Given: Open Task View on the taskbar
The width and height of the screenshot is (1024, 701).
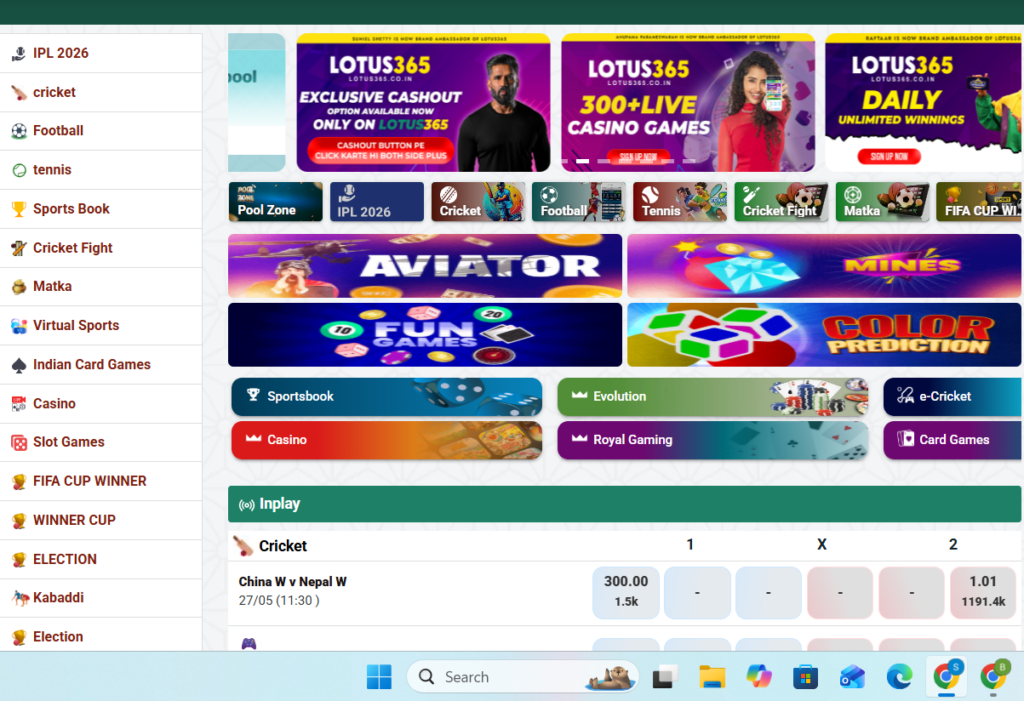Looking at the screenshot, I should tap(665, 677).
